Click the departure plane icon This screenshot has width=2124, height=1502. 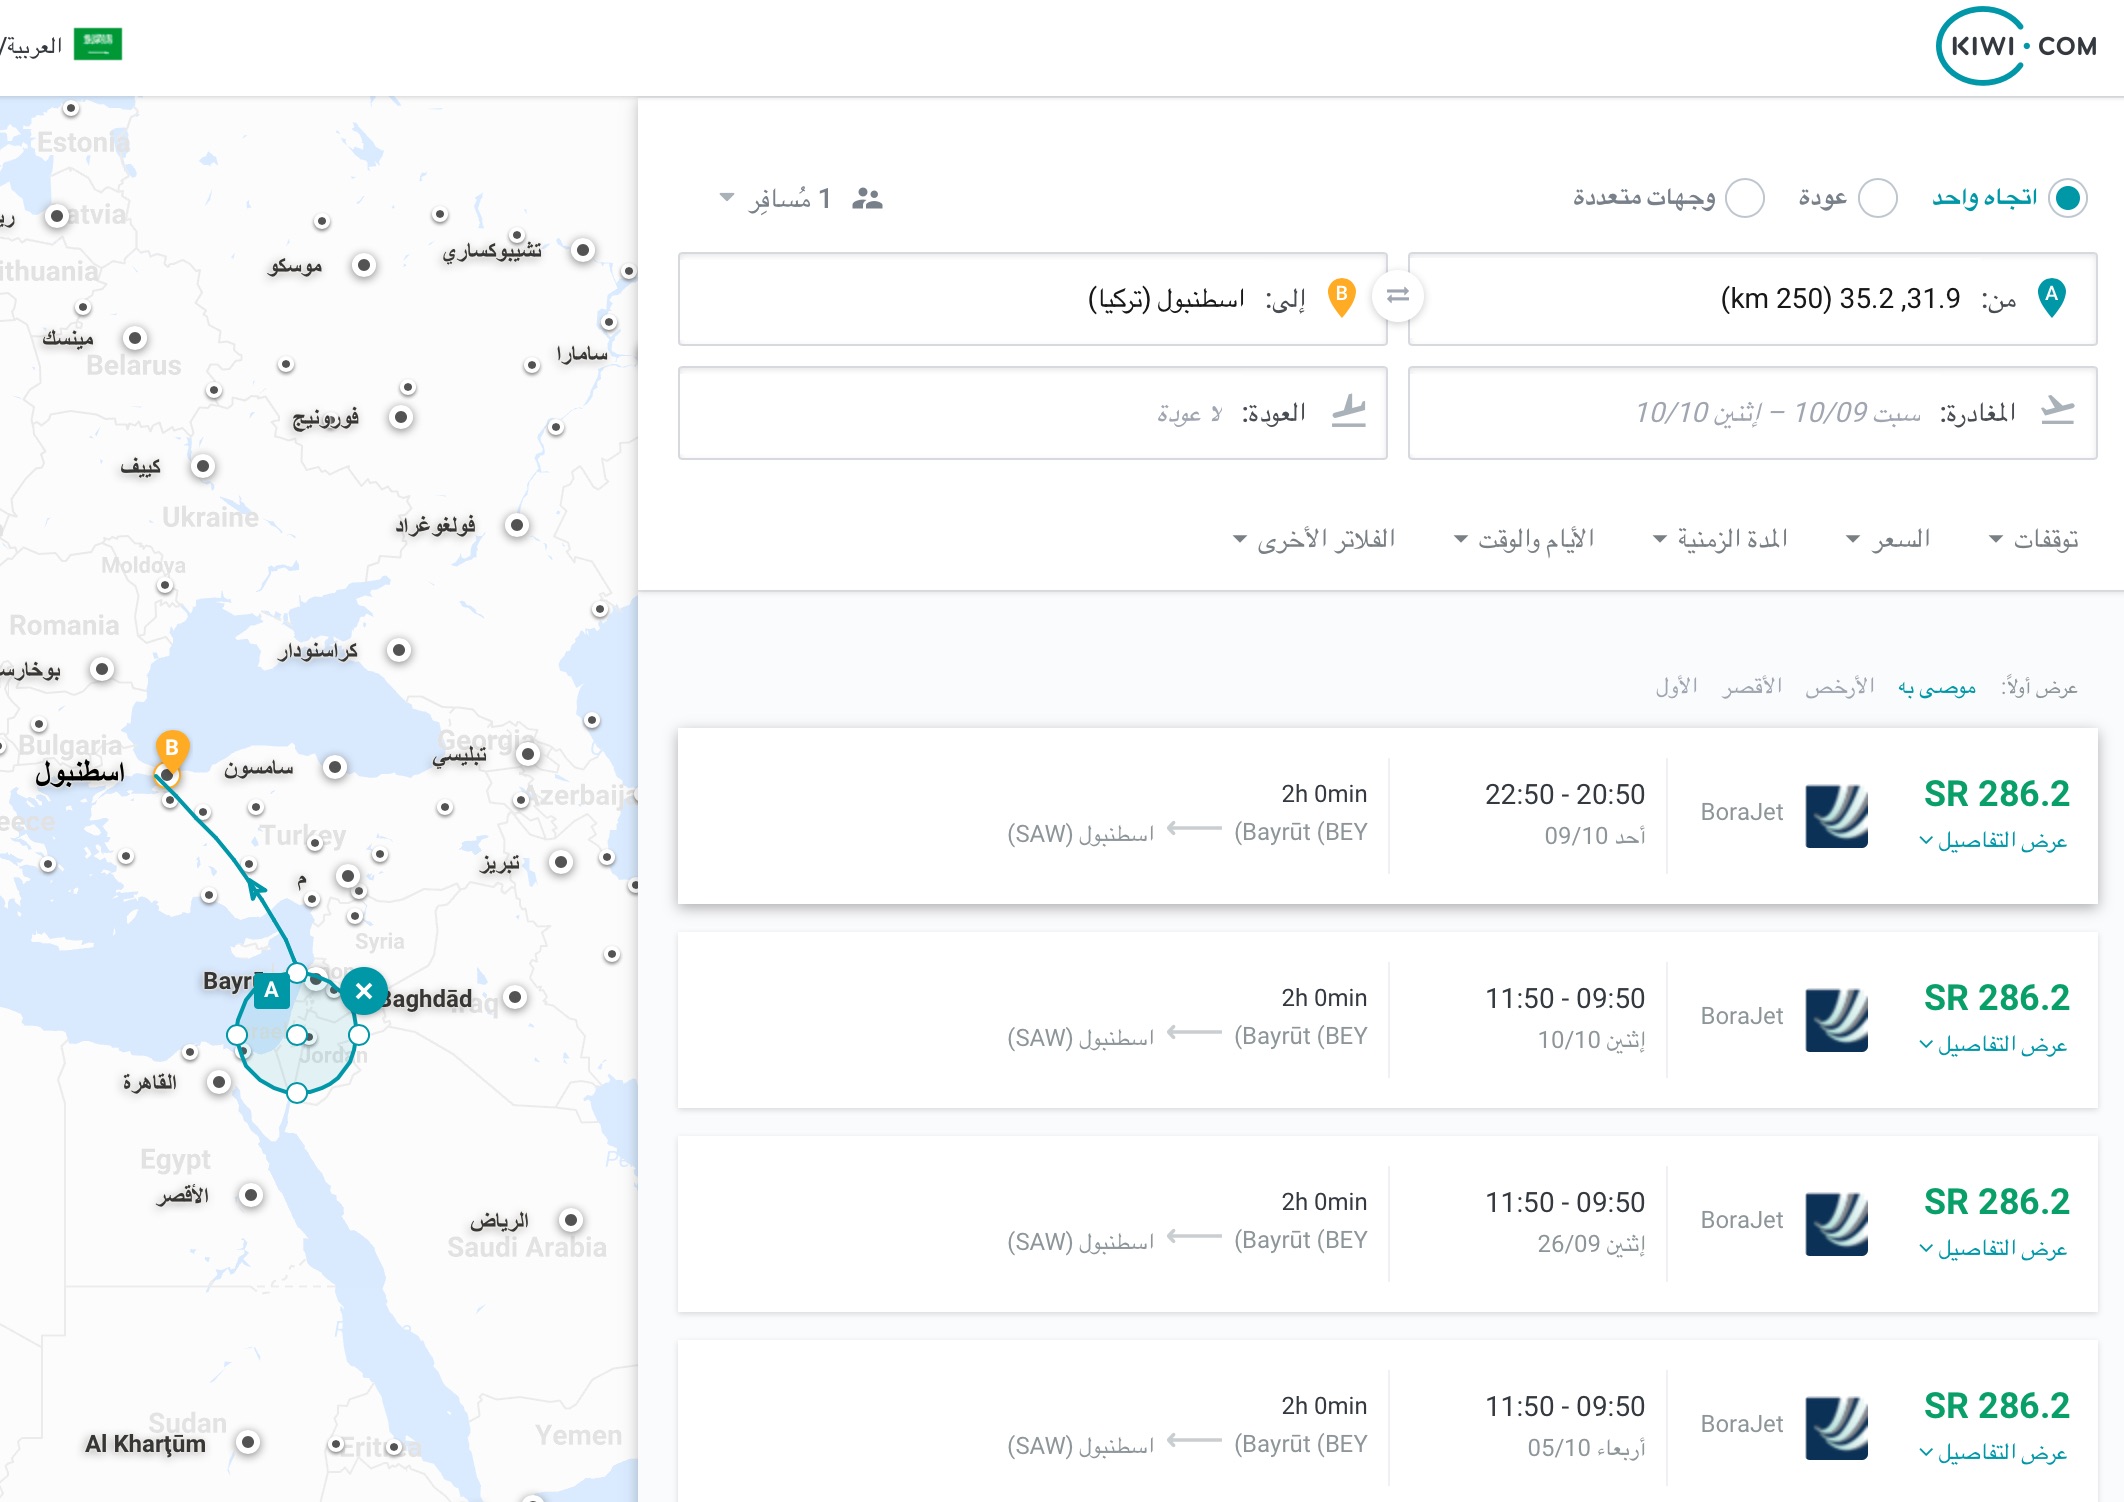point(2057,411)
